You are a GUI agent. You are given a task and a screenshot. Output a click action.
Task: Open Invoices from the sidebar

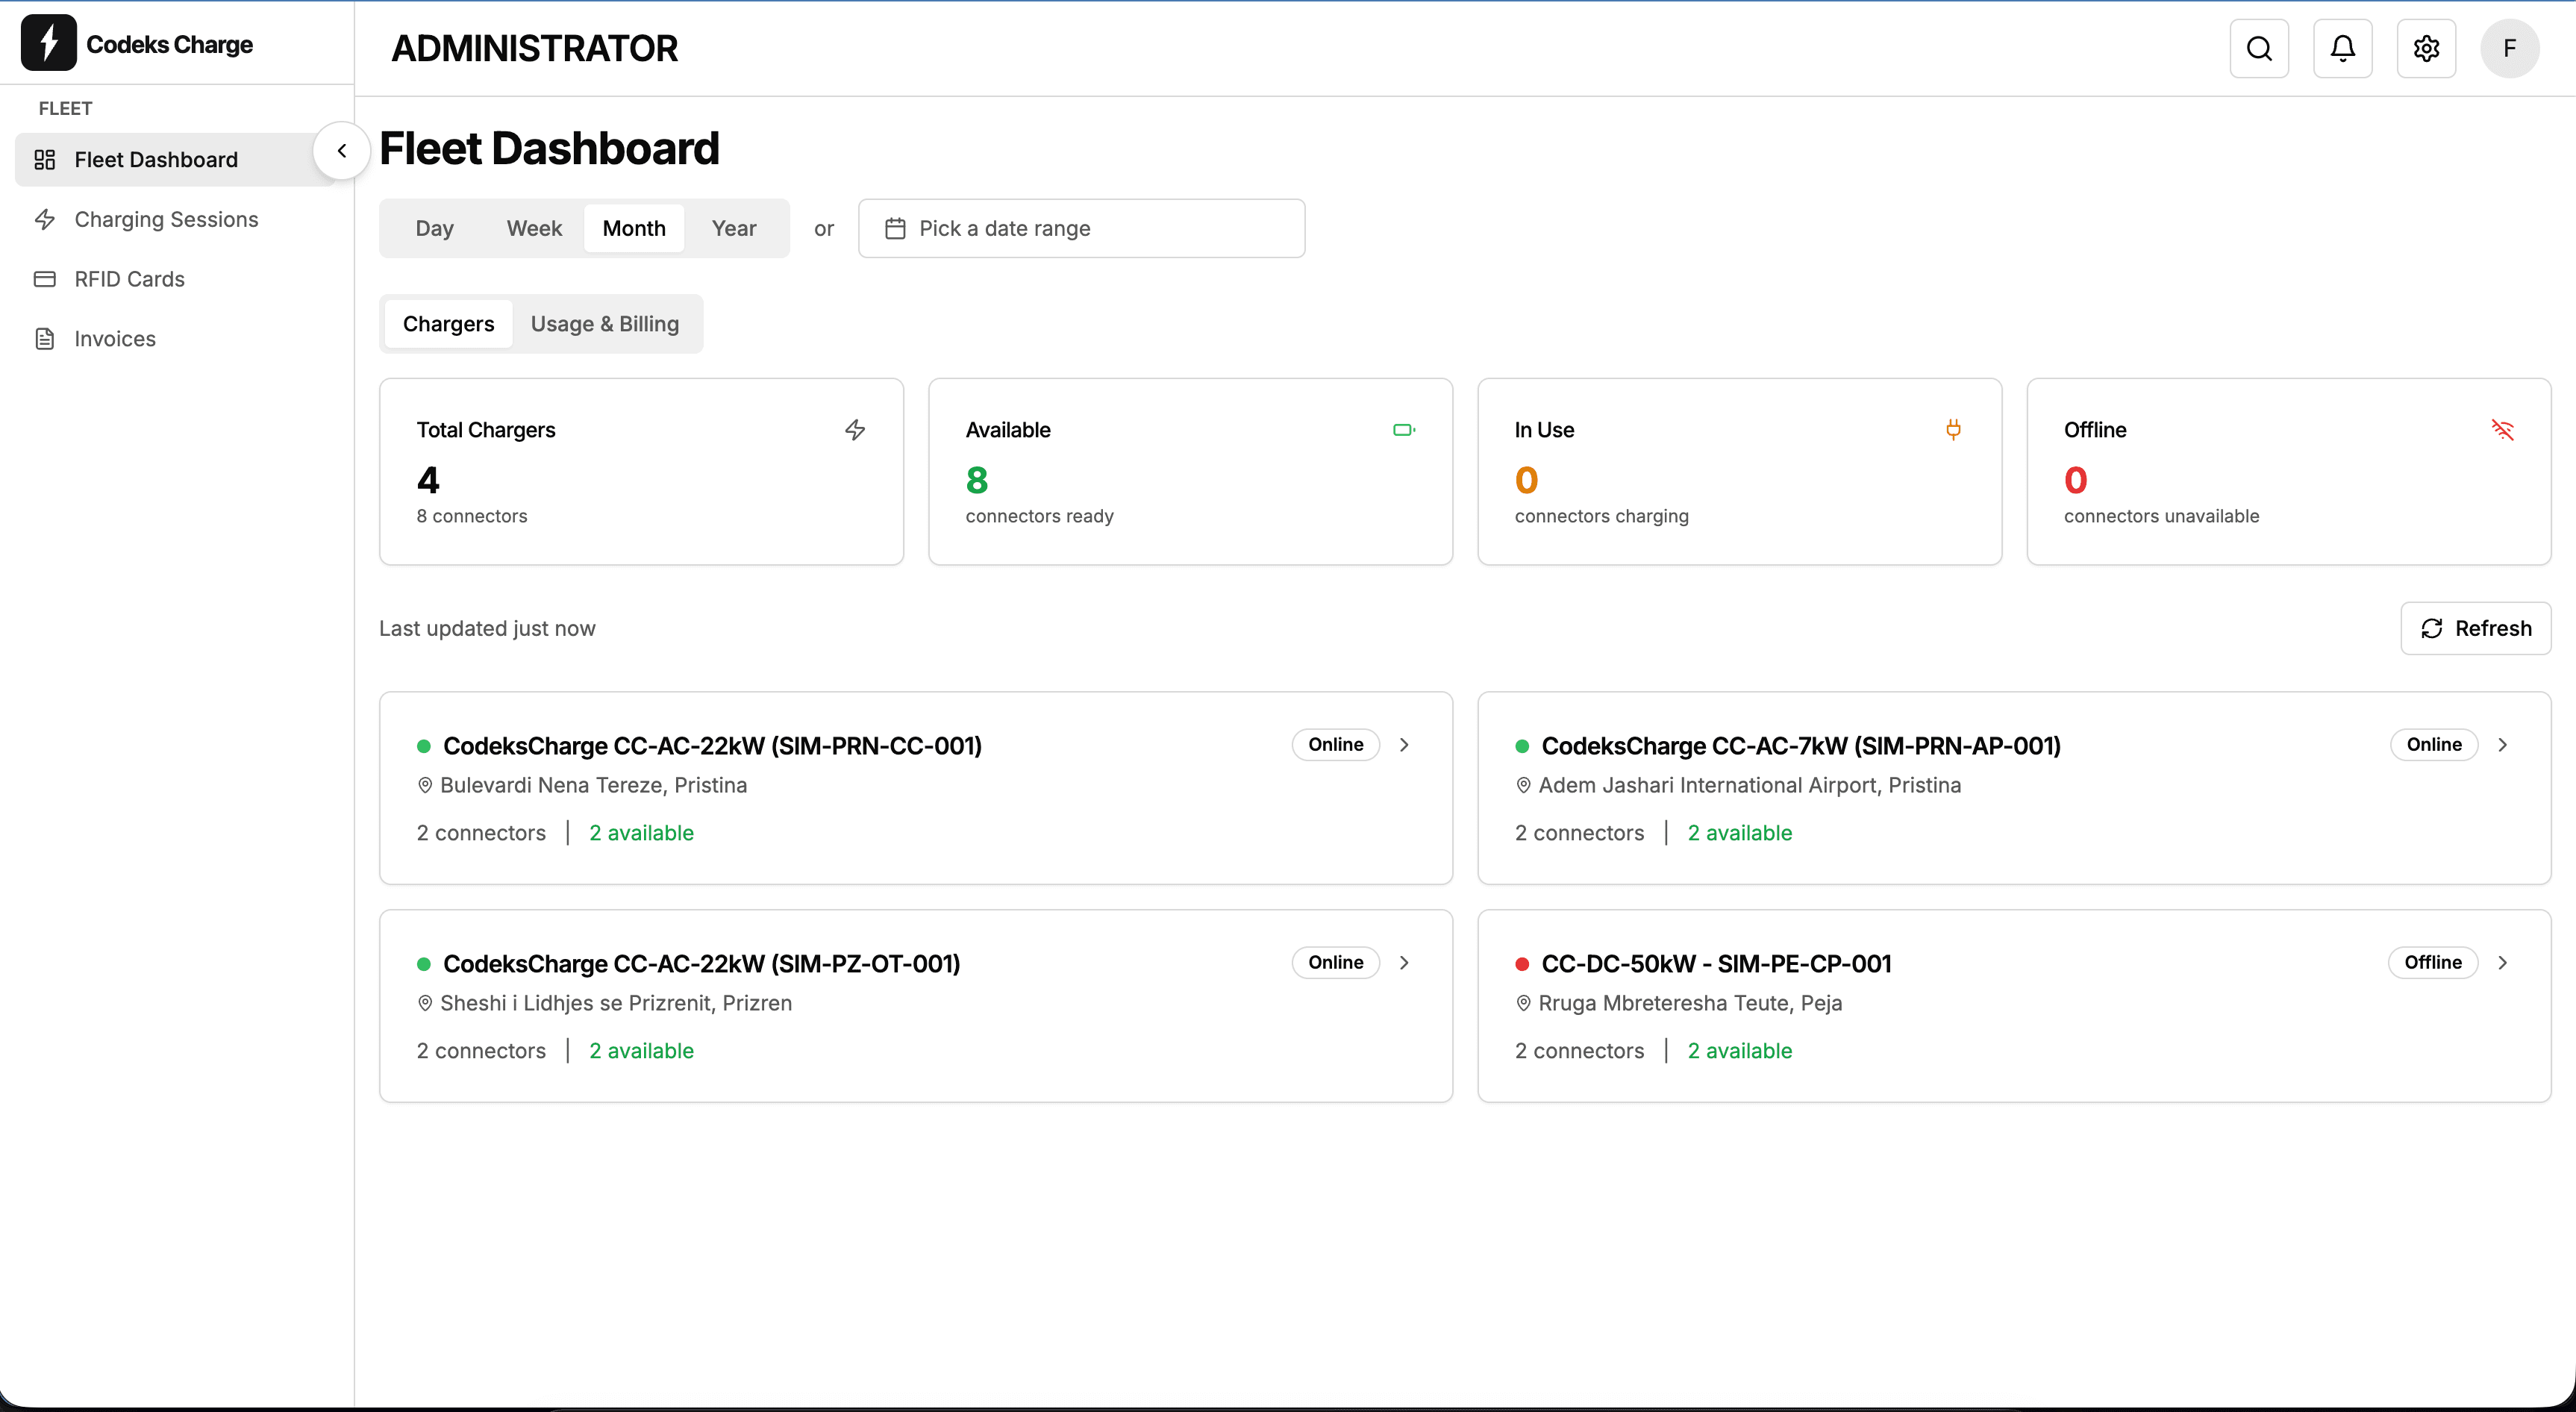point(114,338)
